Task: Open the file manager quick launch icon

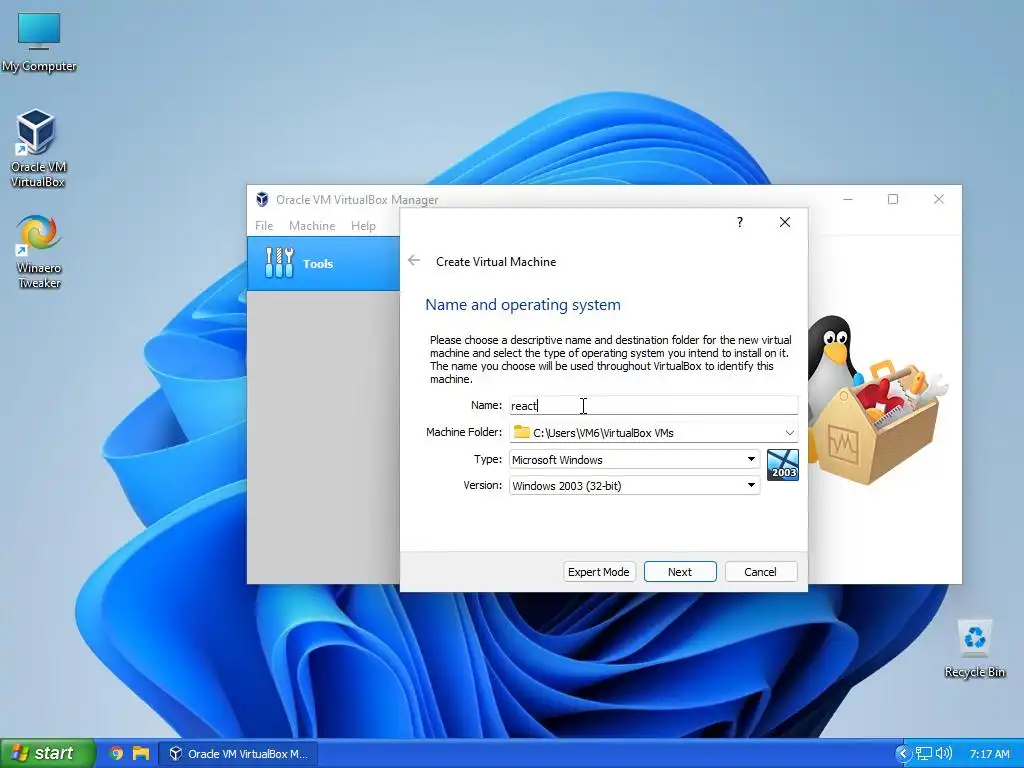Action: coord(140,753)
